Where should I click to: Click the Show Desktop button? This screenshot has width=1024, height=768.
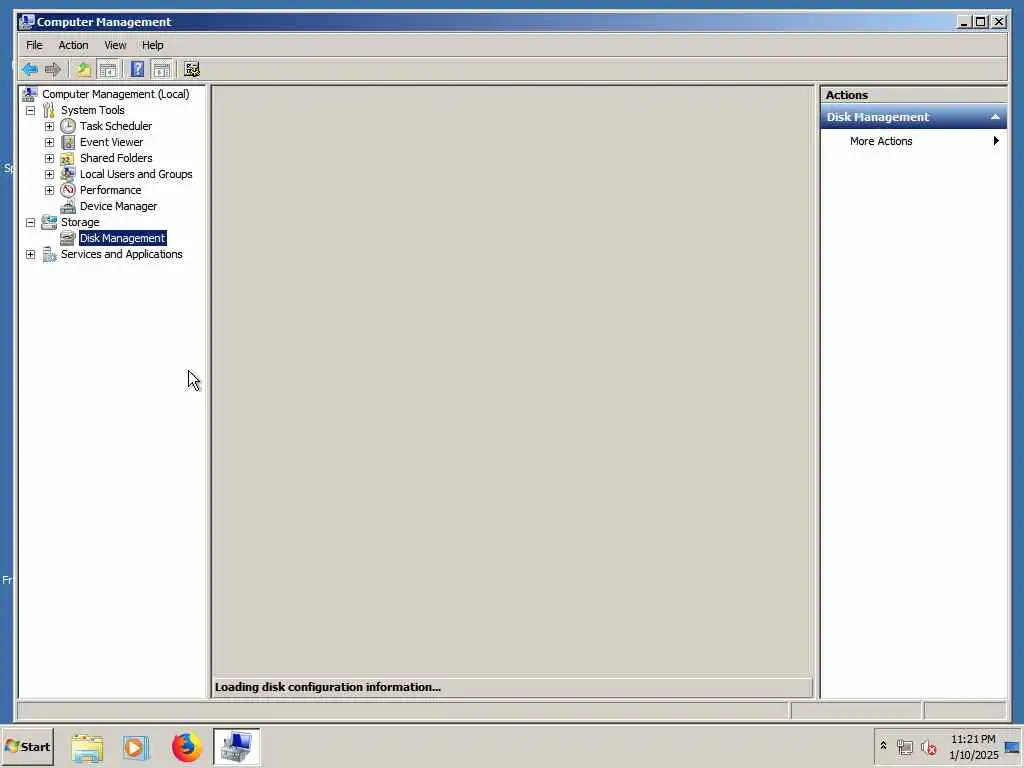1013,747
